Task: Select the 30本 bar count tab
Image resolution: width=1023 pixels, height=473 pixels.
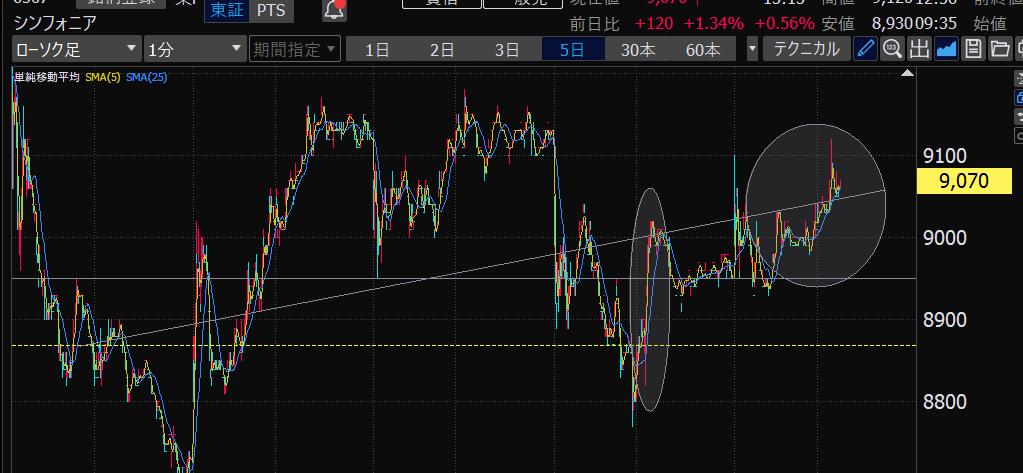Action: pos(638,49)
